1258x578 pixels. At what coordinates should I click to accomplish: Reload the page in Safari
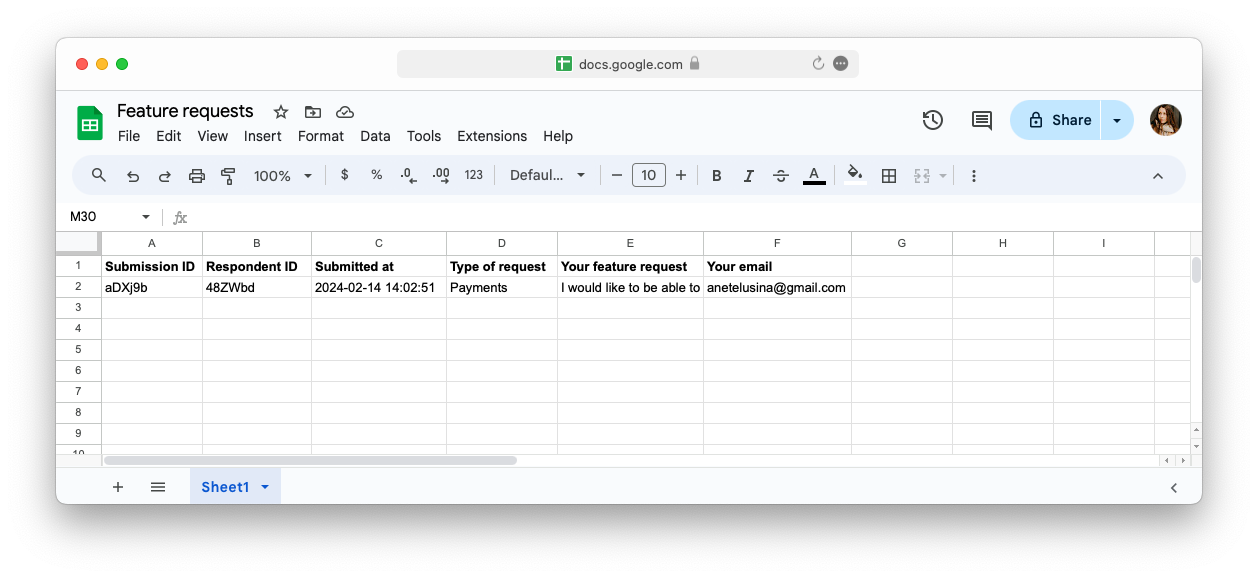[x=818, y=64]
